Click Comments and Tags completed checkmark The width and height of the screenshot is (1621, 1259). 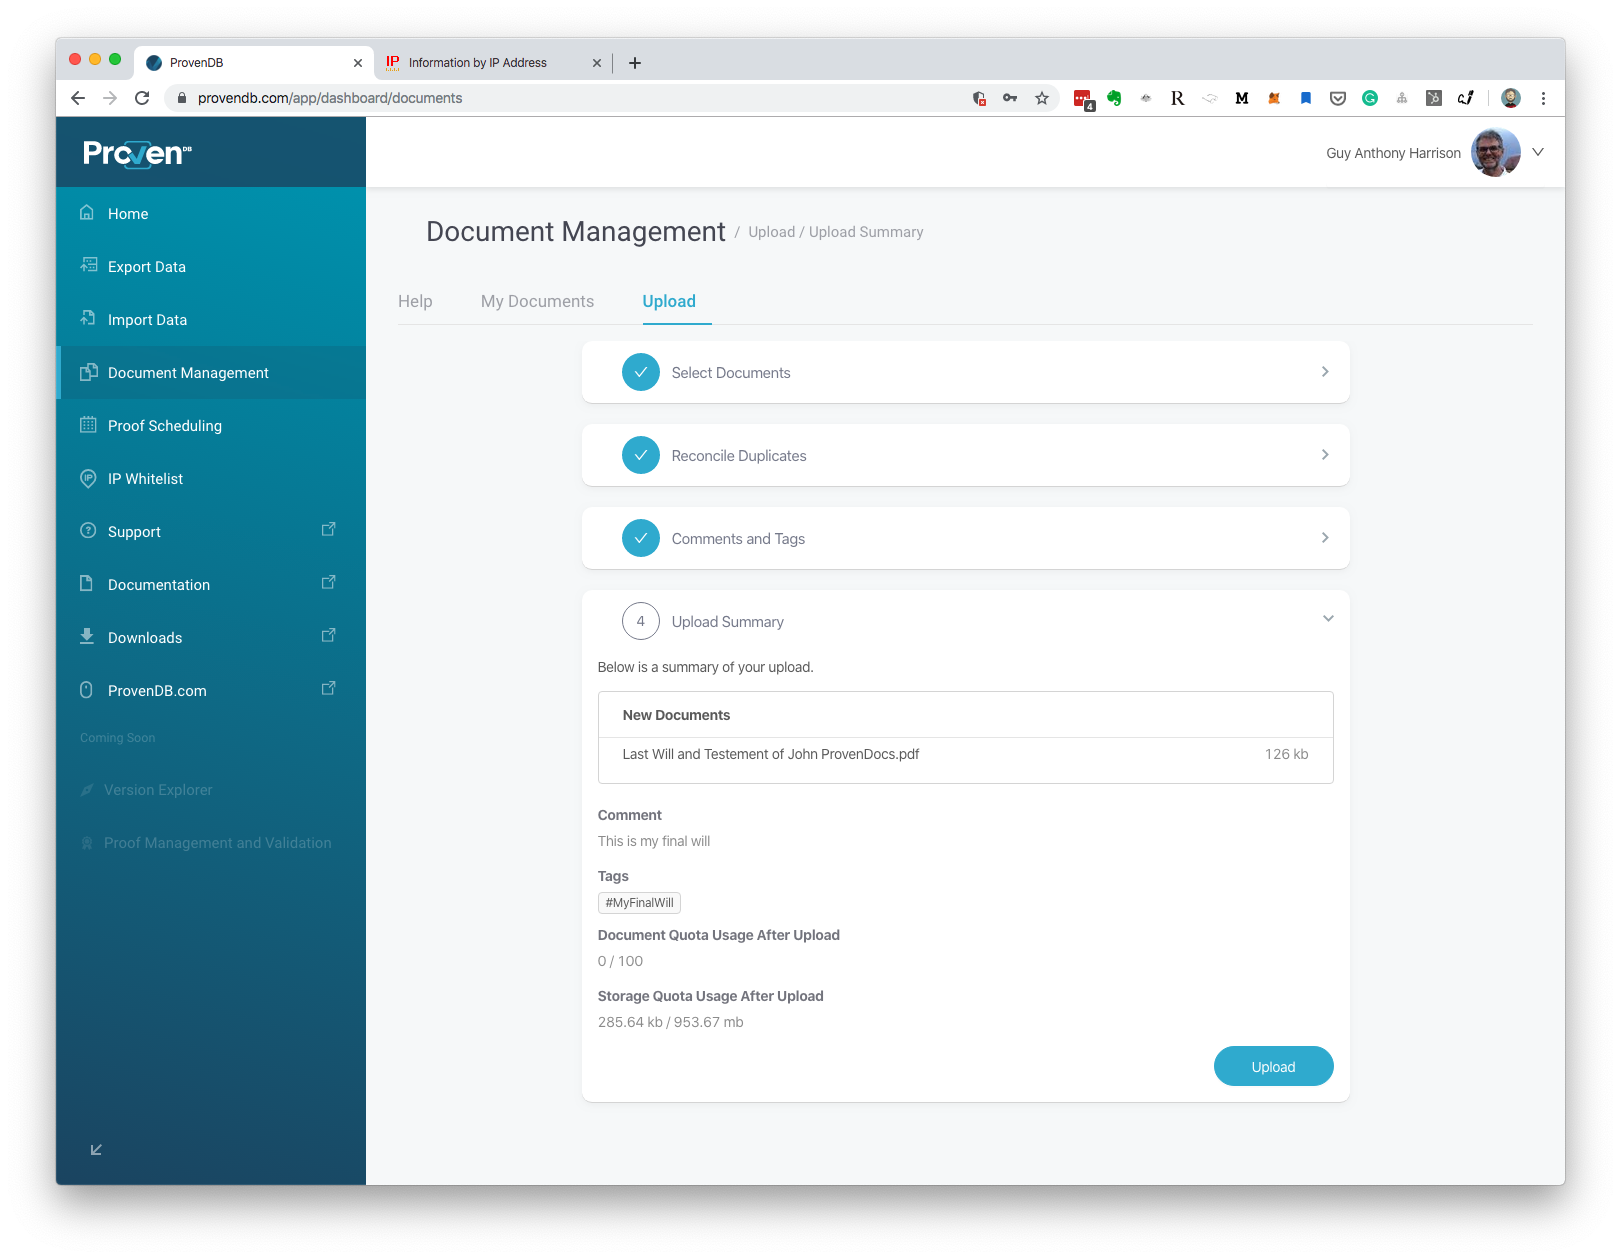(641, 538)
